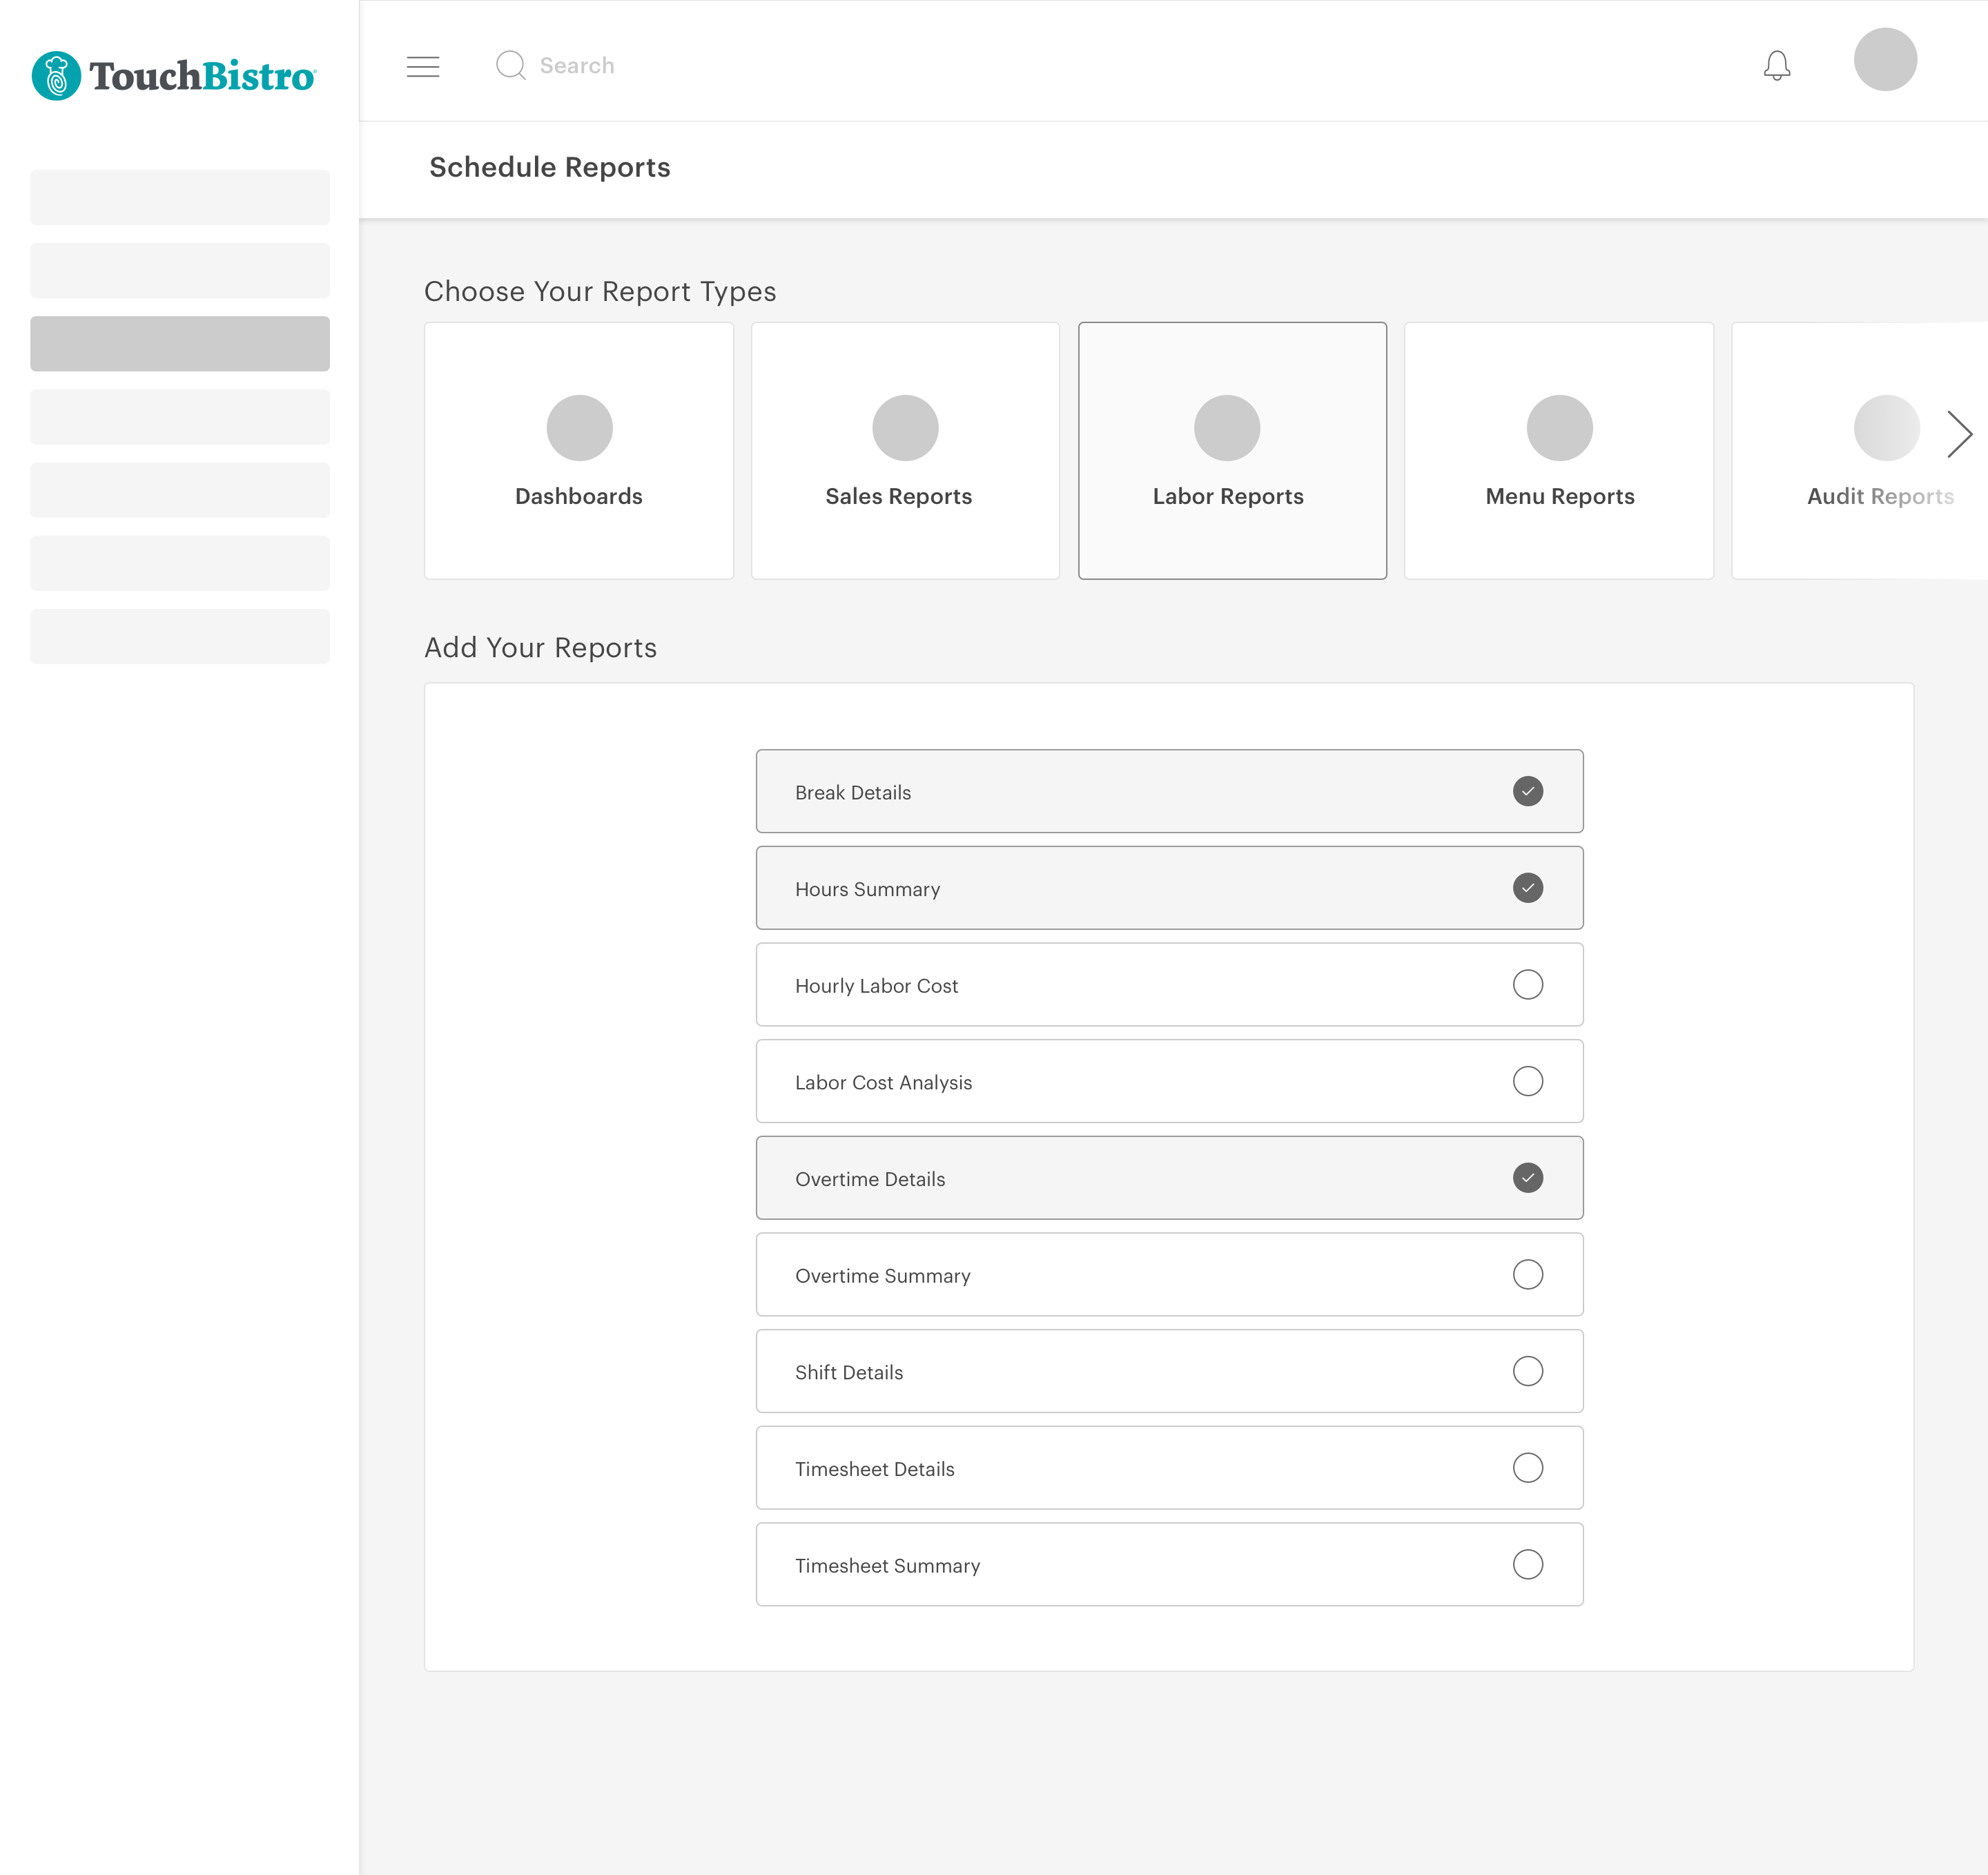1988x1875 pixels.
Task: Enable the Hourly Labor Cost report
Action: pos(1527,985)
